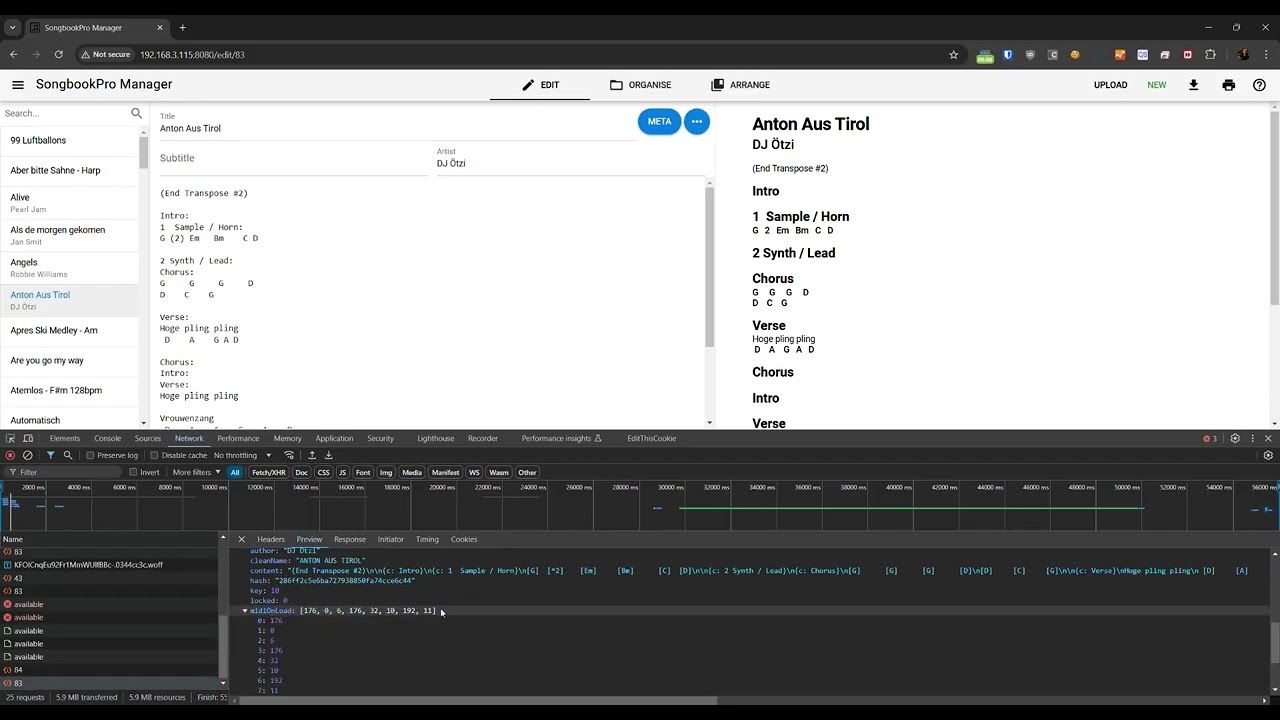Image resolution: width=1280 pixels, height=720 pixels.
Task: Click the 3 errors indicator in DevTools
Action: (1210, 438)
